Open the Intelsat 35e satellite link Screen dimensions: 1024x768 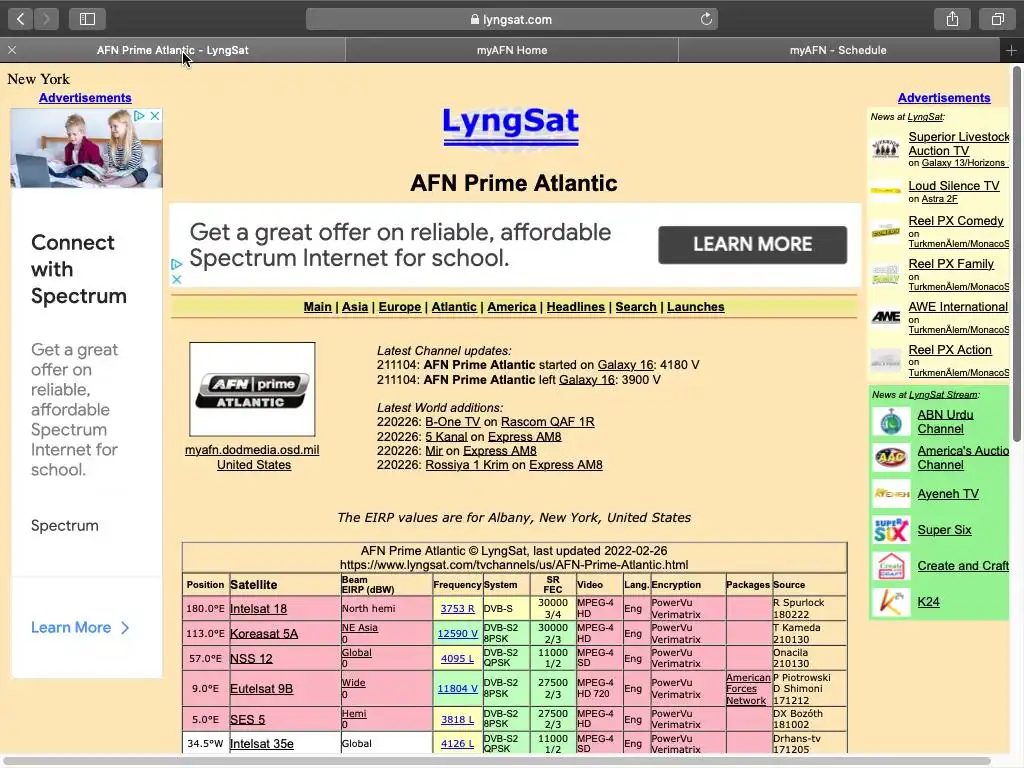(x=262, y=743)
